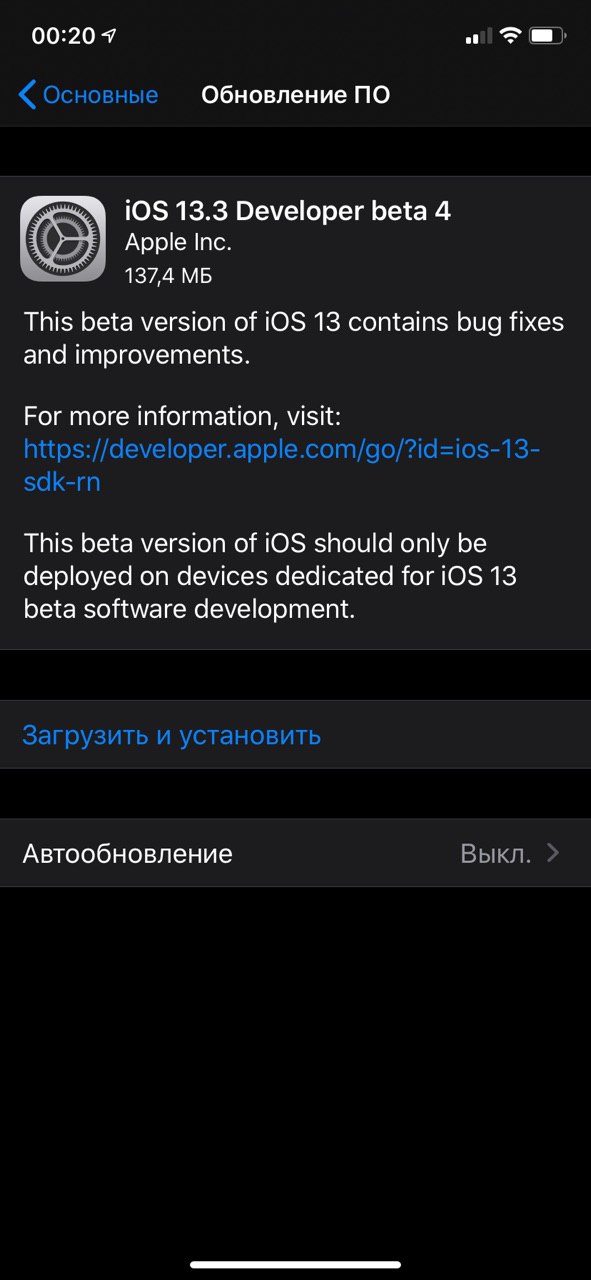Tap the Settings gear update icon
This screenshot has height=1280, width=591.
63,238
